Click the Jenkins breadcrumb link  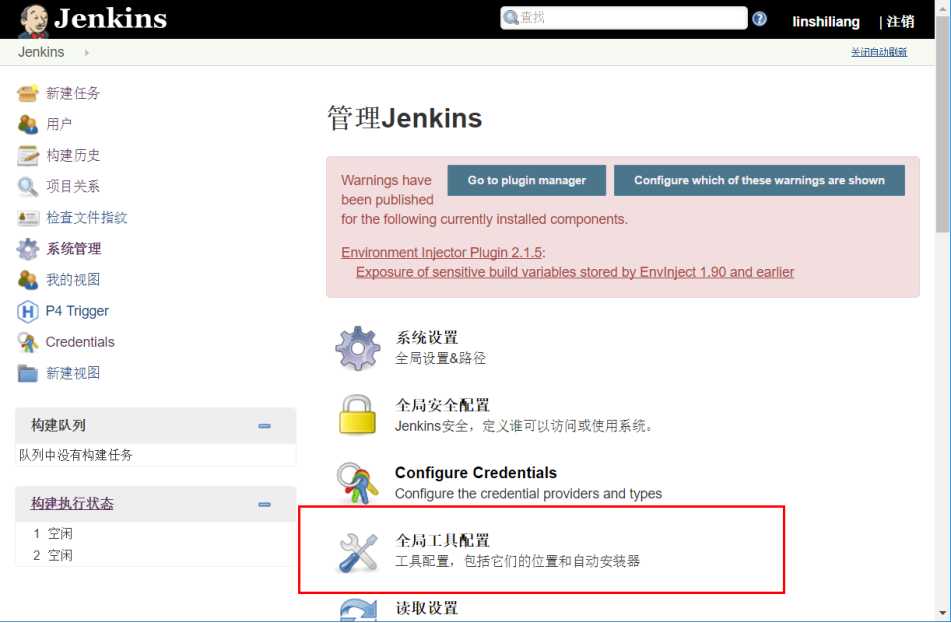[x=41, y=52]
